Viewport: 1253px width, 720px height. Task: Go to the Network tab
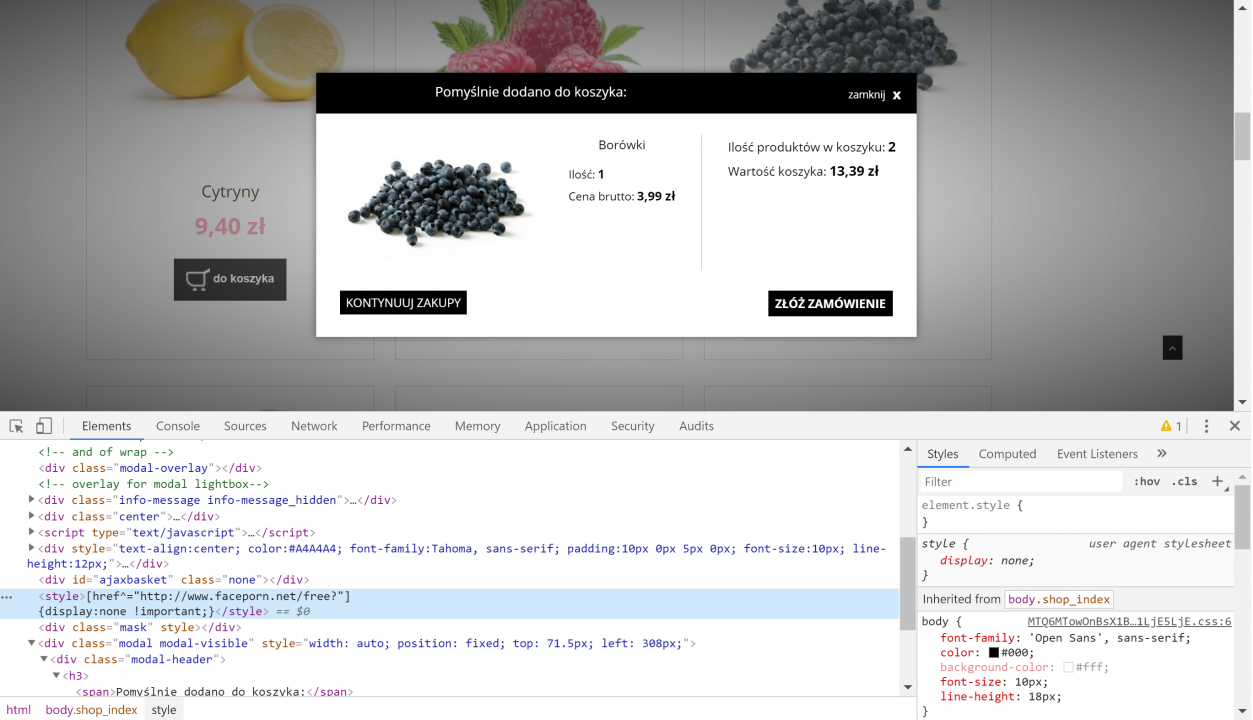click(x=314, y=426)
